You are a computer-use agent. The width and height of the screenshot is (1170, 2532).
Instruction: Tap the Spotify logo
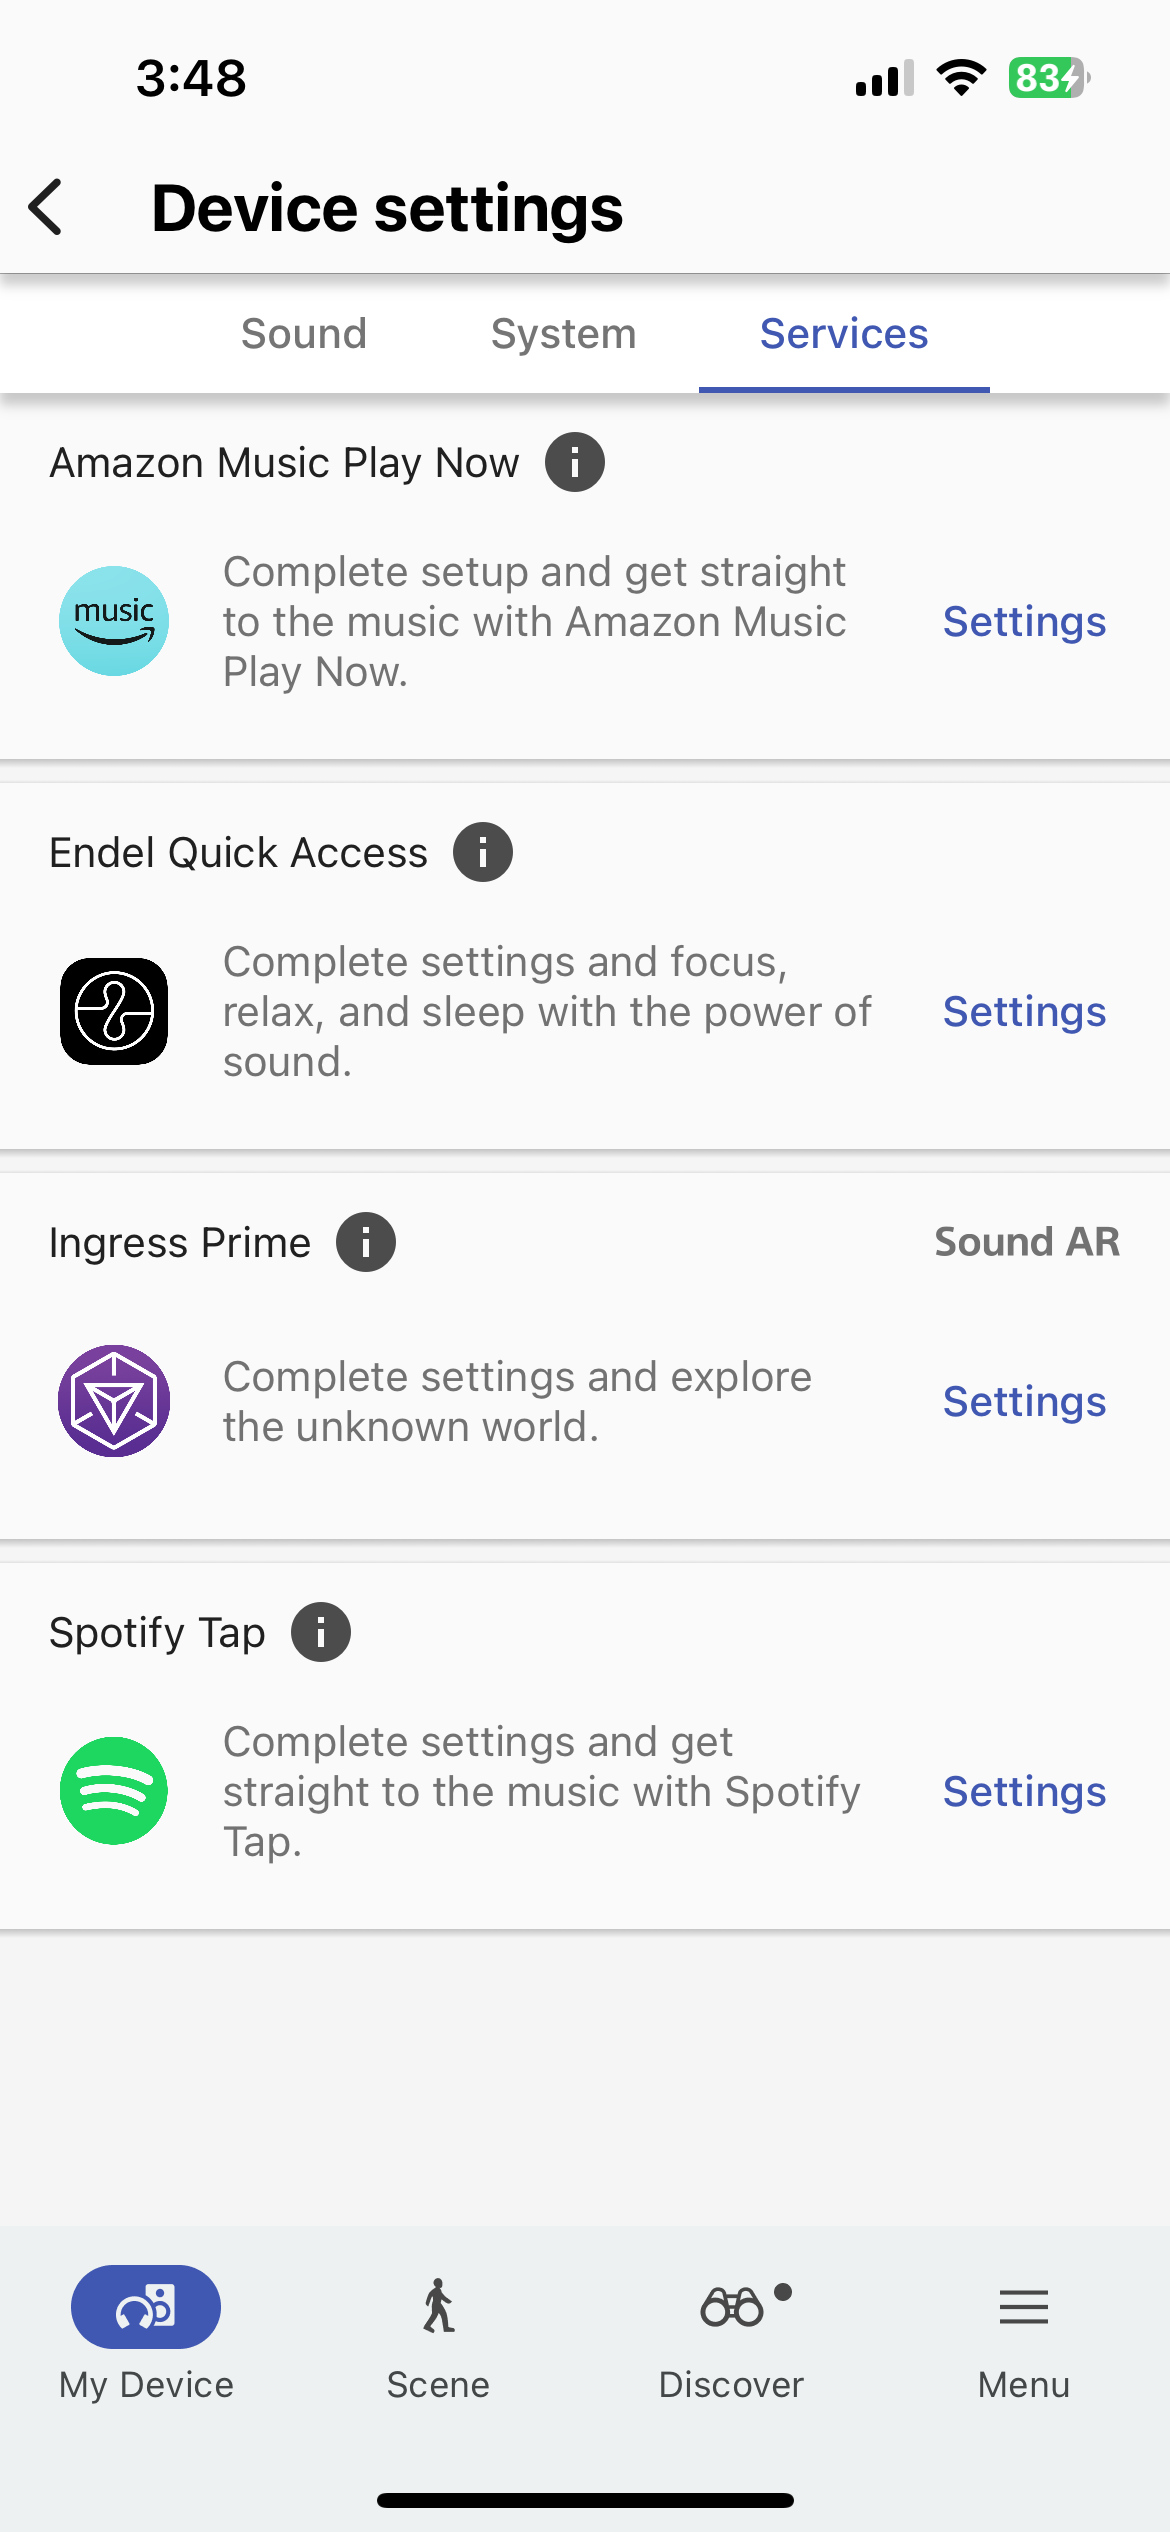pyautogui.click(x=114, y=1791)
